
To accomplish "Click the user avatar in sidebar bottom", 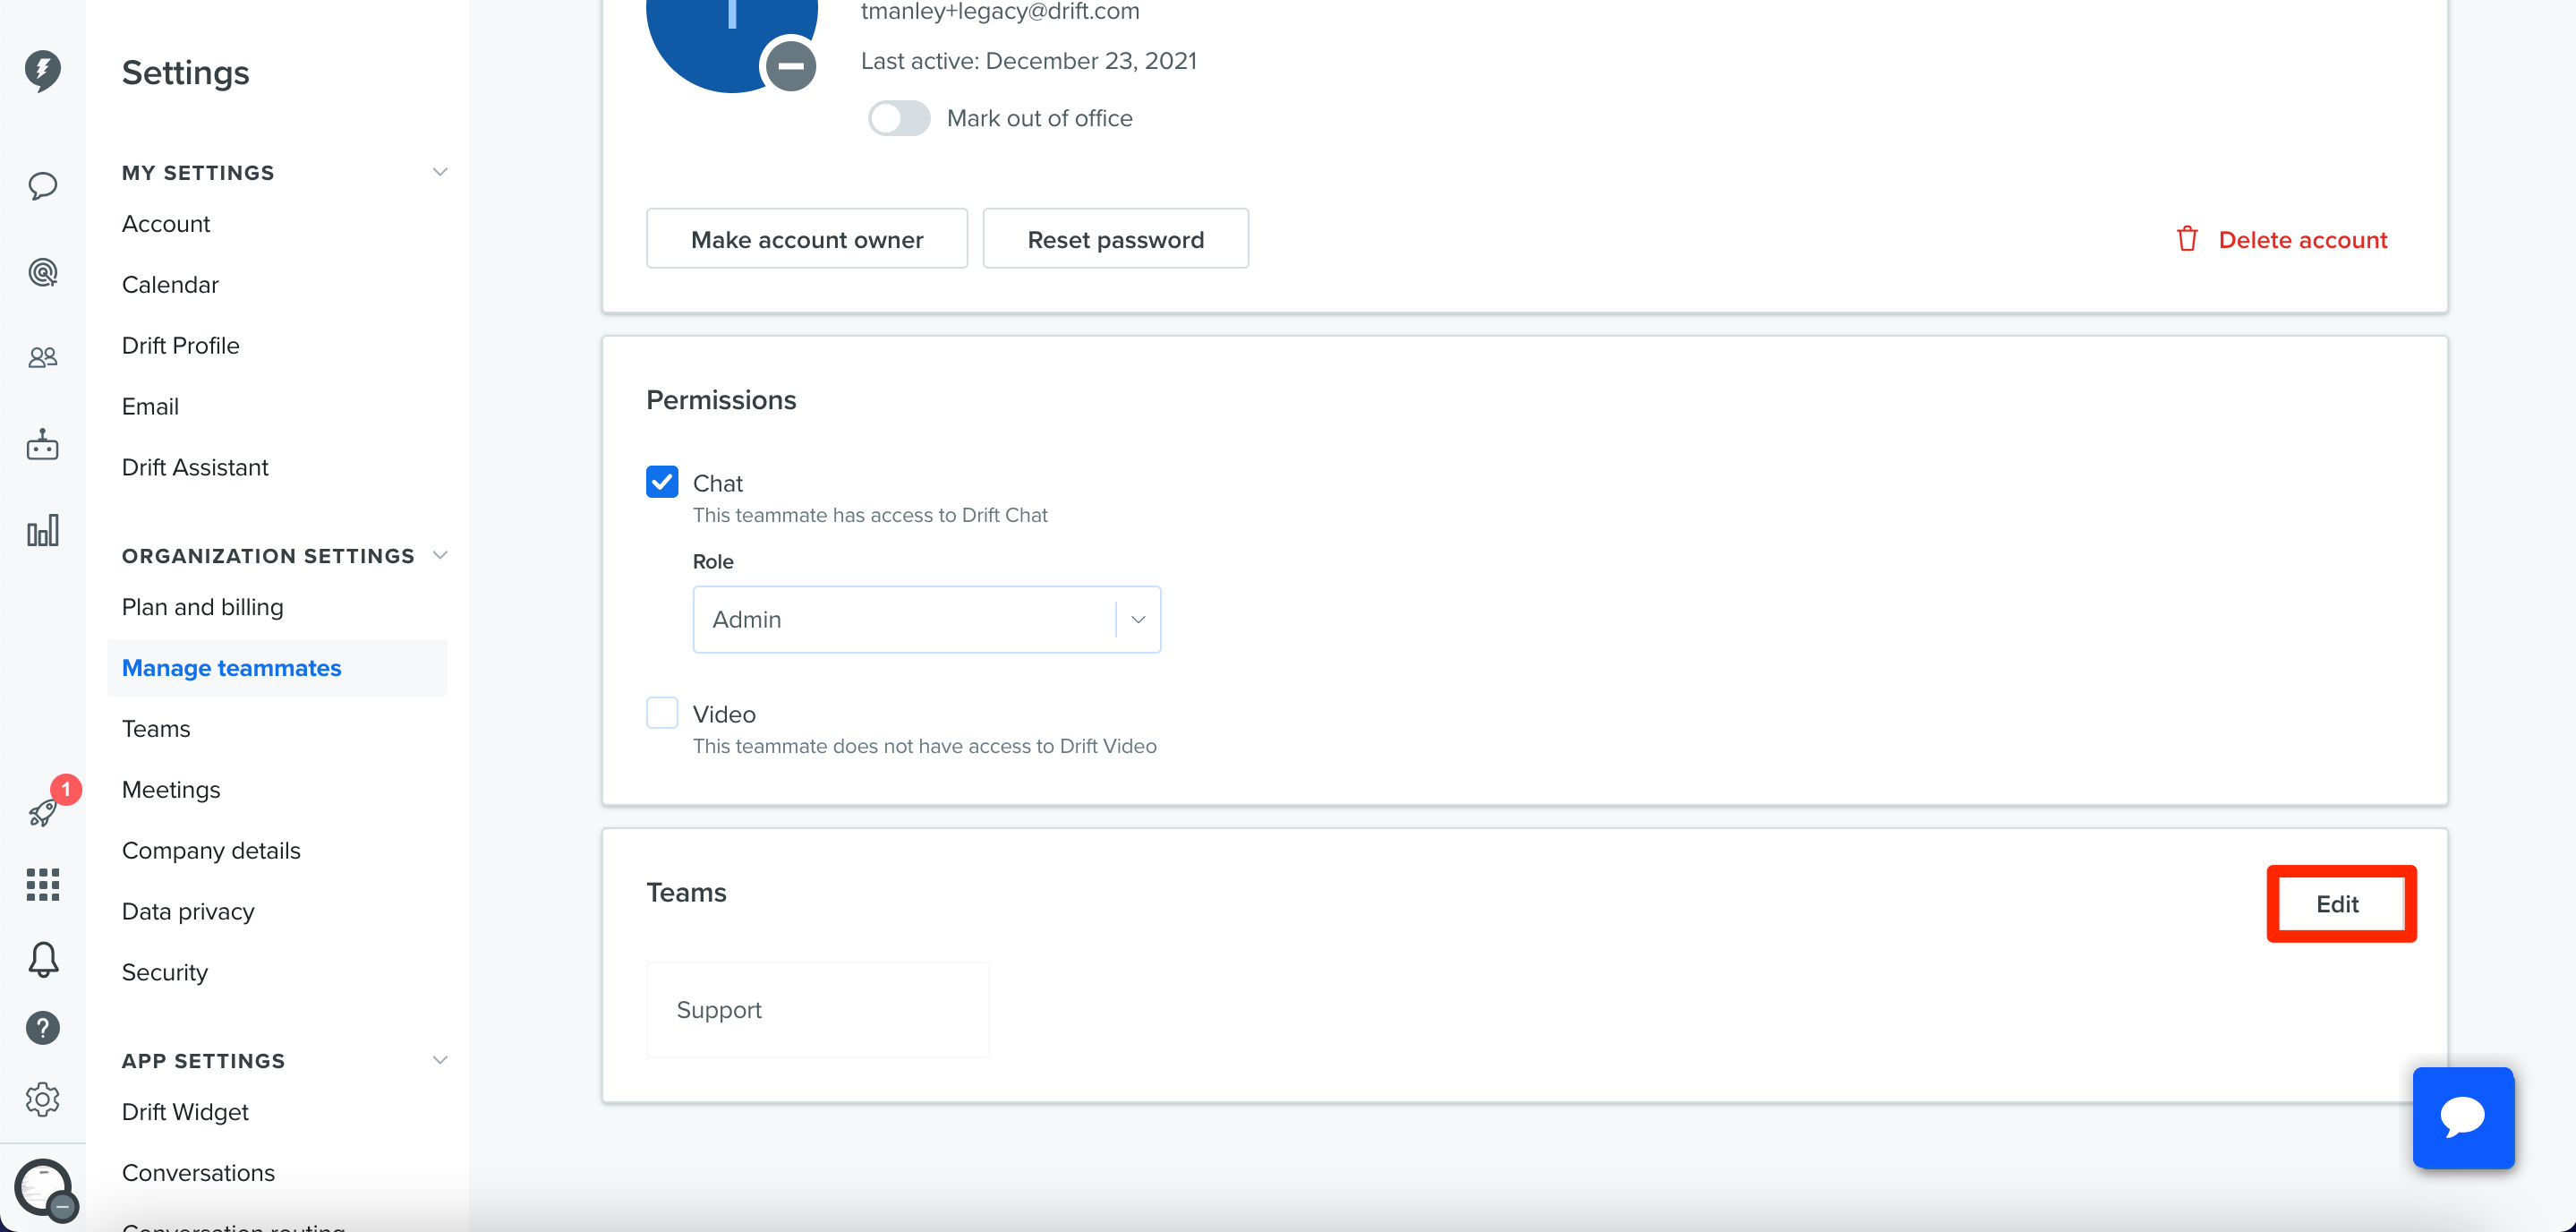I will [x=44, y=1188].
